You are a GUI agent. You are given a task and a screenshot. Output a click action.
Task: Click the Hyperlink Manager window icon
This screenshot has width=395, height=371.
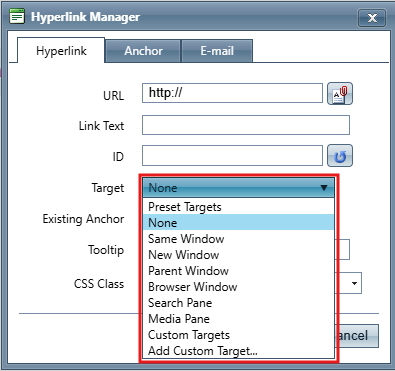(x=17, y=16)
